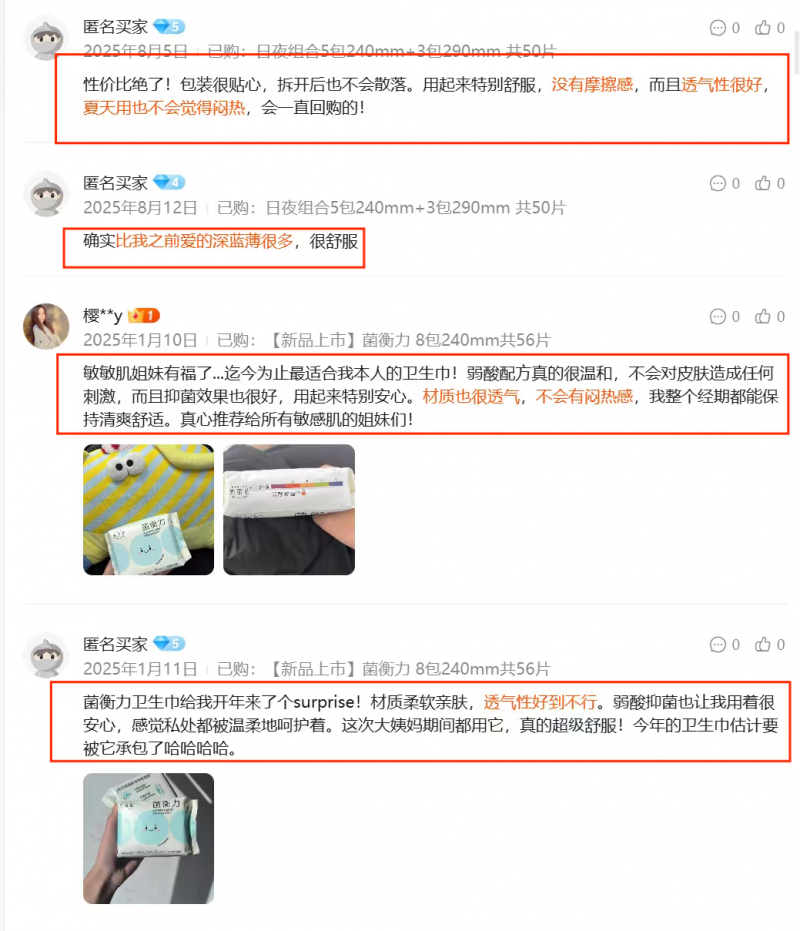Click 樱**y's orange level 1 badge
Screen dimensions: 800x931
[144, 315]
